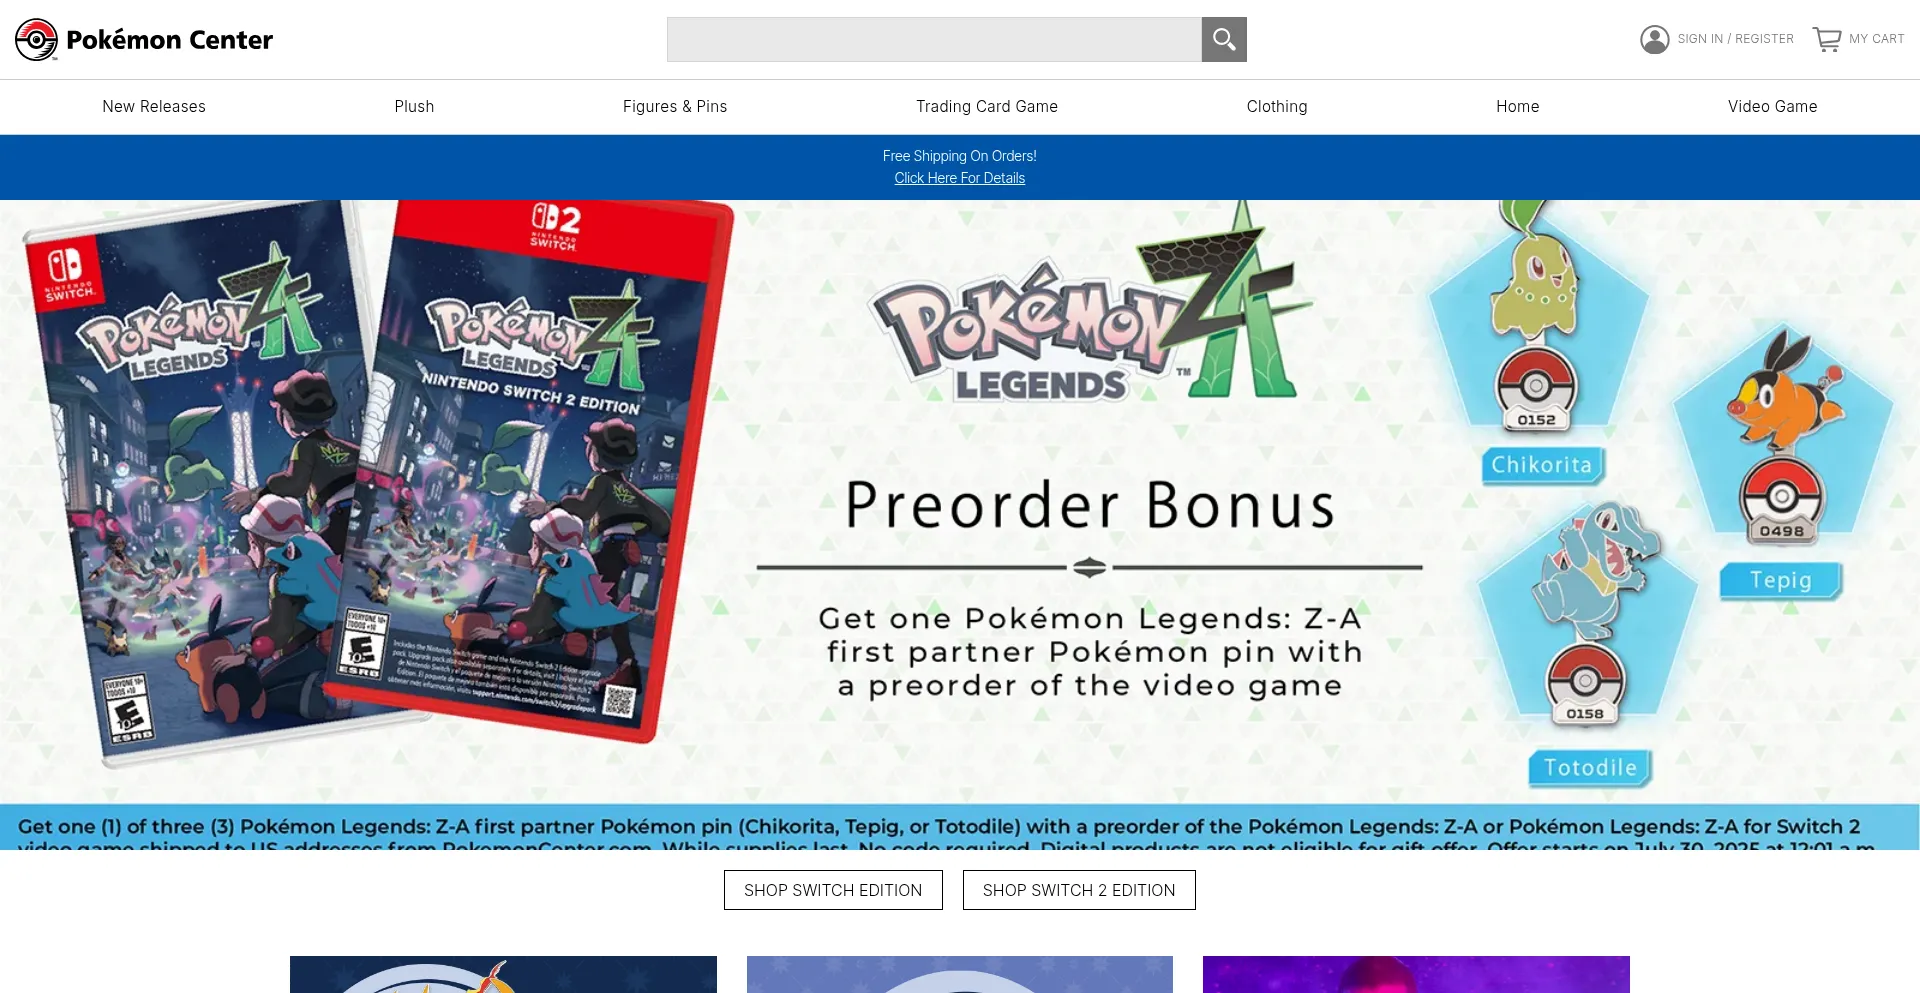The image size is (1920, 993).
Task: Follow the Click Here For Details link
Action: tap(960, 178)
